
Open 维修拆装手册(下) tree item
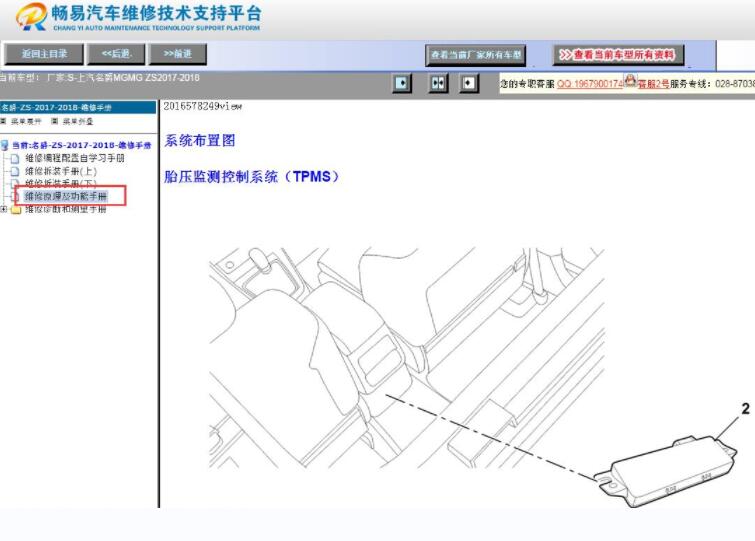[x=61, y=183]
